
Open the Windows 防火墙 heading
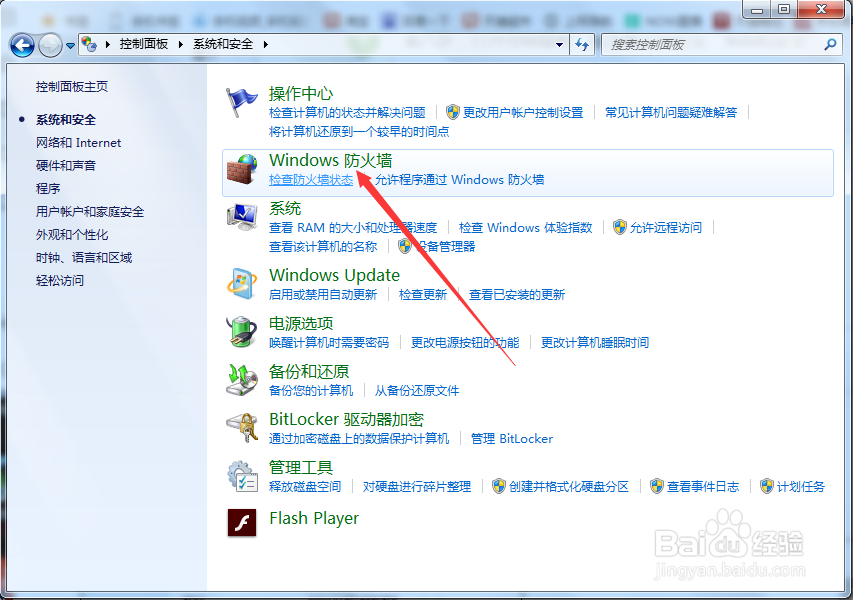click(330, 160)
